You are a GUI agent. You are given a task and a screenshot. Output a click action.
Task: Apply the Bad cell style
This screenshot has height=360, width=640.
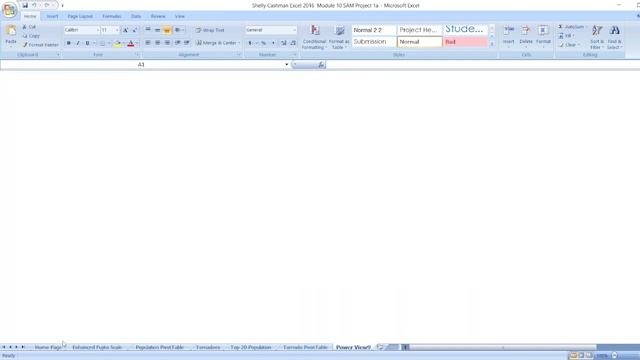465,42
